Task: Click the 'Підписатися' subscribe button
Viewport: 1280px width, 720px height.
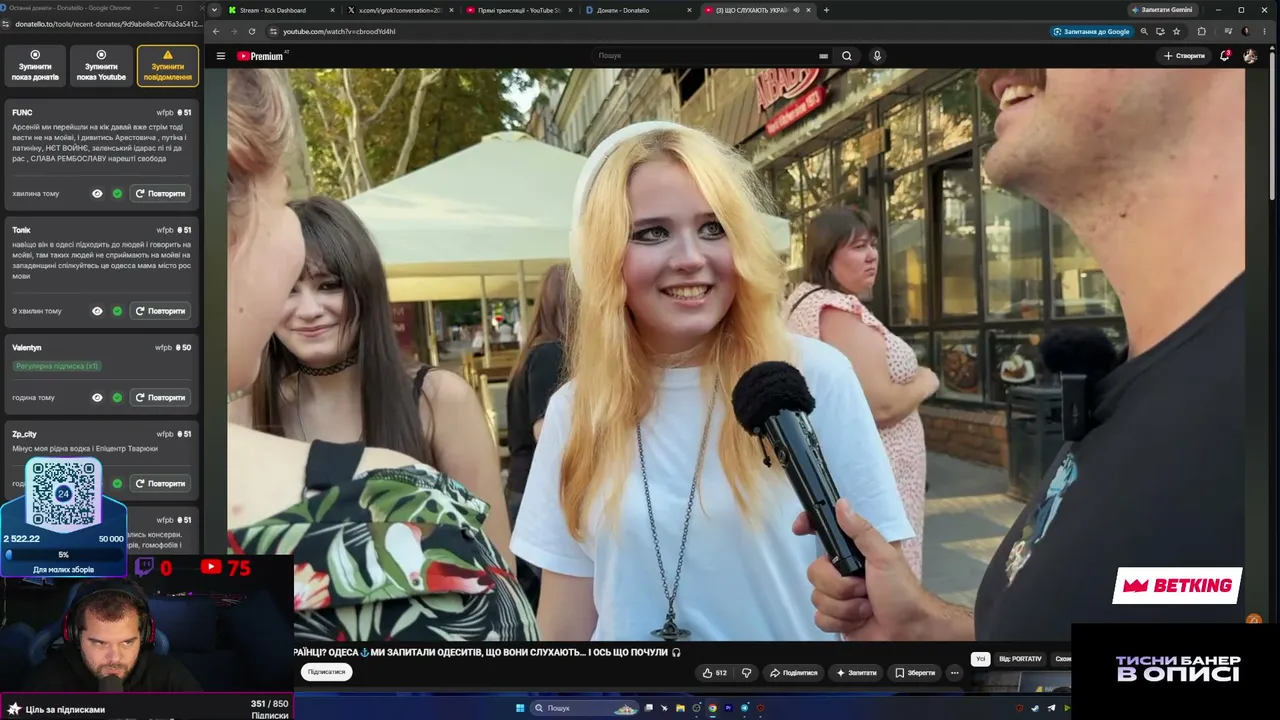Action: pos(326,672)
